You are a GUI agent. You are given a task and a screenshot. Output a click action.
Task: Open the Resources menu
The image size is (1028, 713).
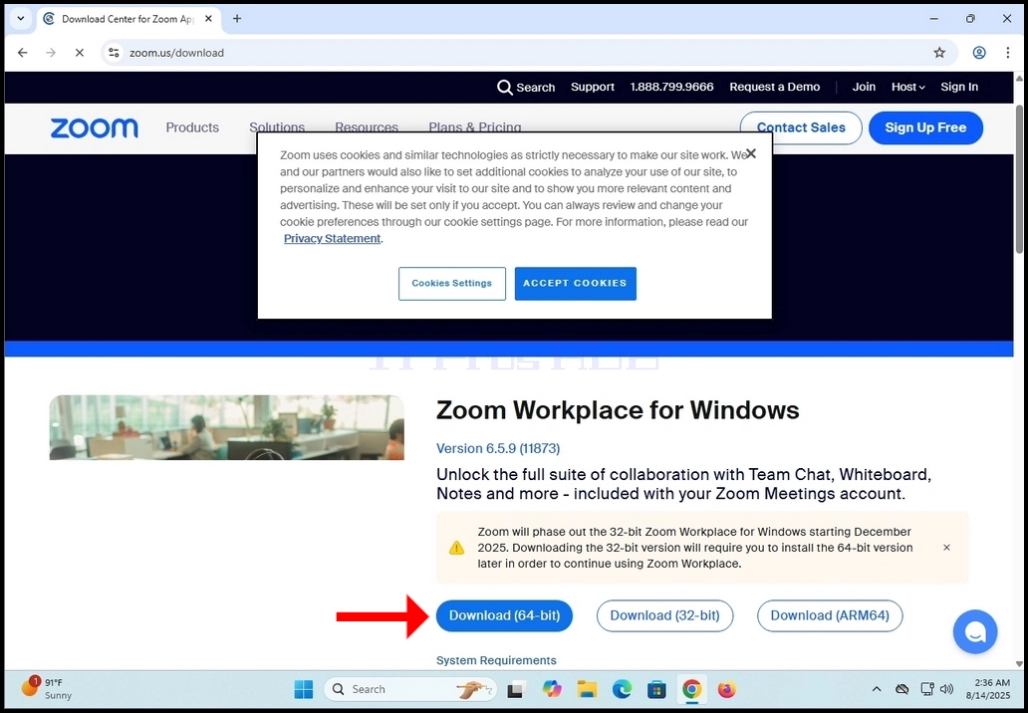366,128
